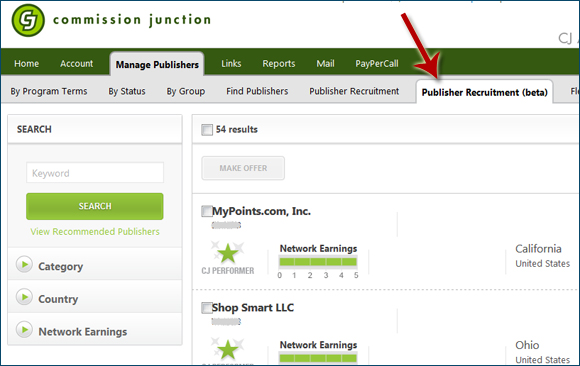The image size is (580, 366).
Task: Go to the Links tab
Action: pyautogui.click(x=231, y=64)
